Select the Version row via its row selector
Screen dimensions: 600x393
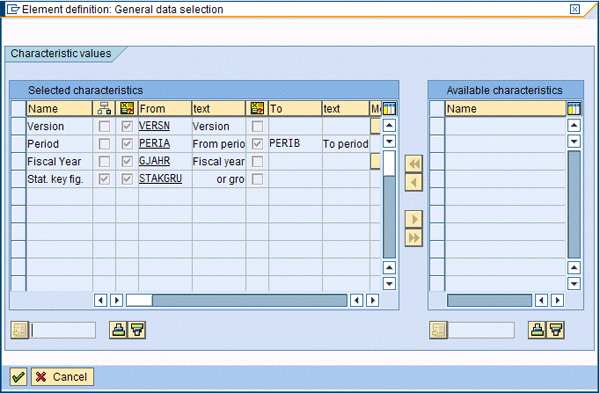18,126
